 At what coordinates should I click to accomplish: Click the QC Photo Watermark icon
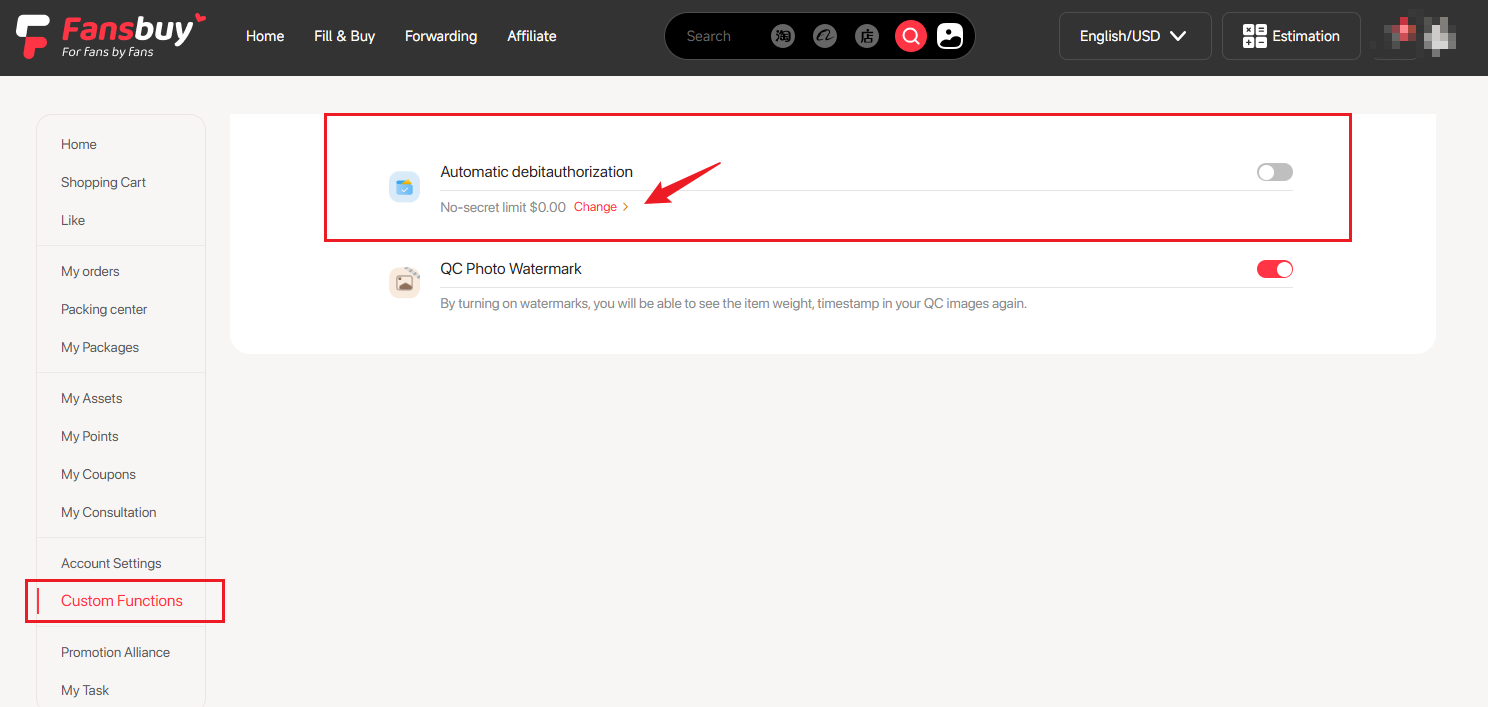[404, 282]
